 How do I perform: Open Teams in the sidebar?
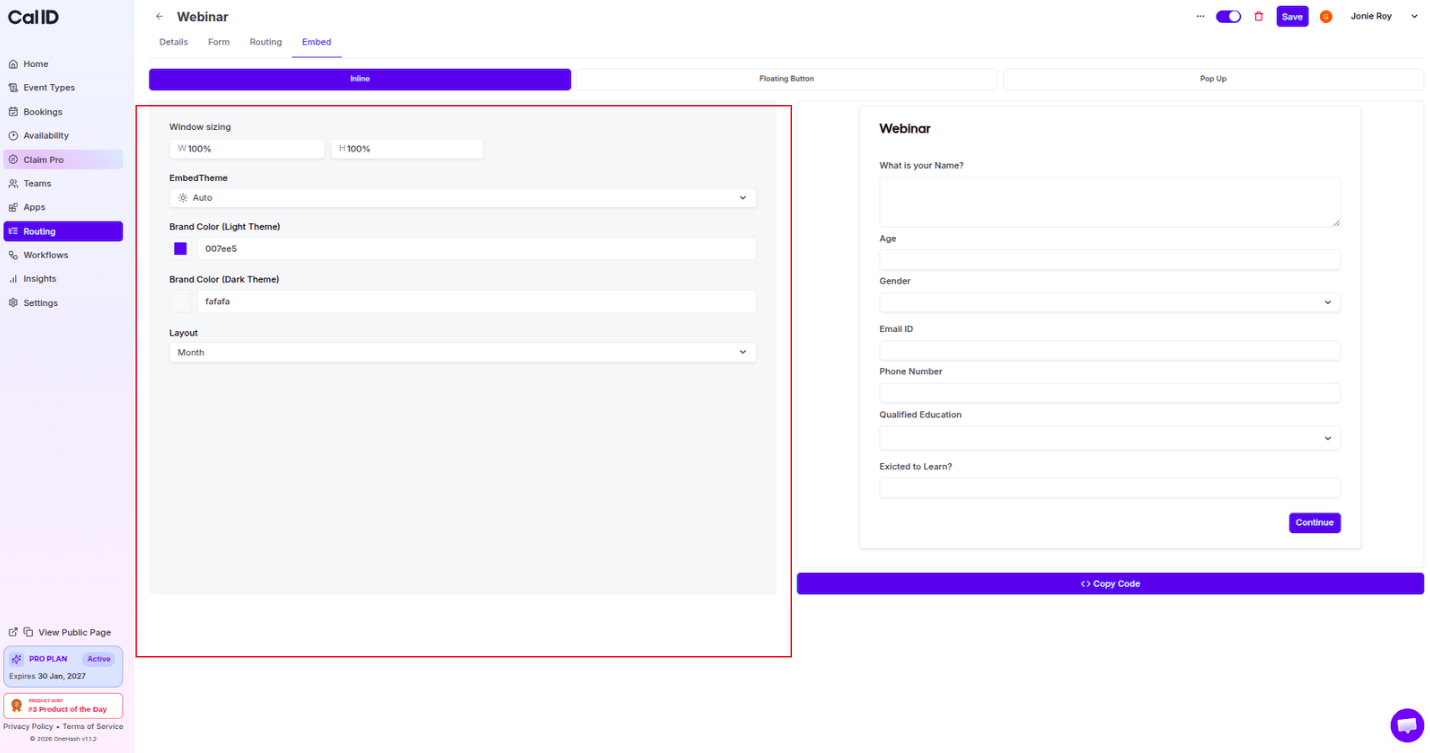click(63, 184)
